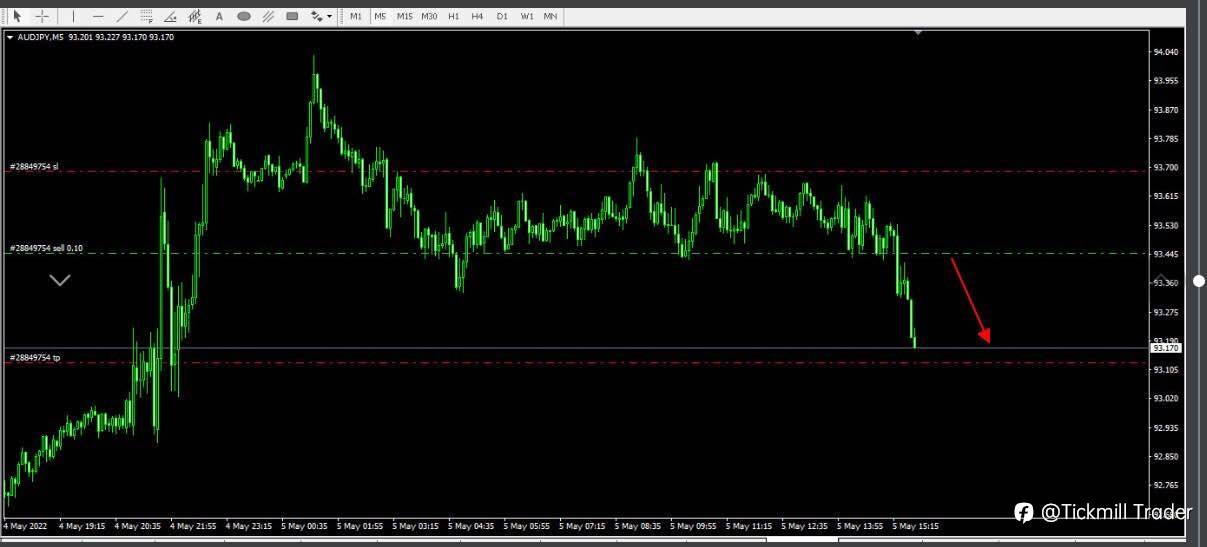Click the #28849754 tp order label
Image resolution: width=1207 pixels, height=547 pixels.
pos(35,357)
